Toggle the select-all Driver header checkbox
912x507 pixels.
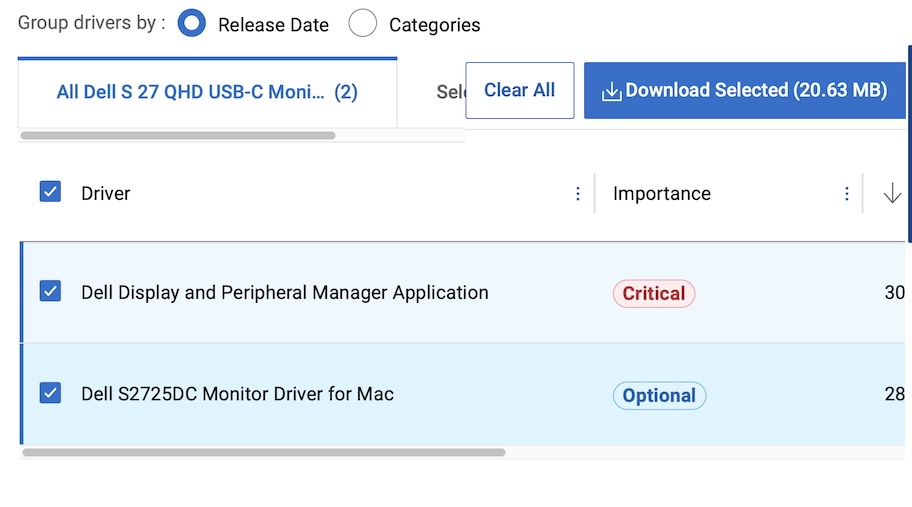(50, 191)
